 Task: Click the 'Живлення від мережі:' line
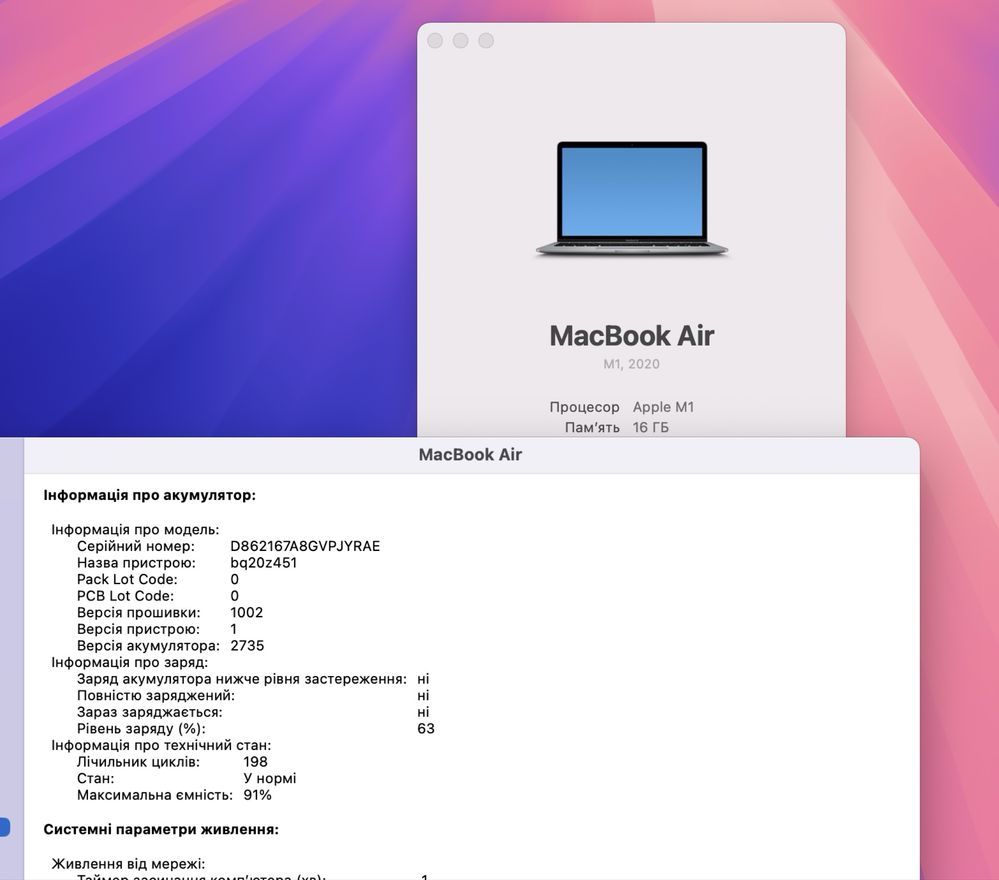[128, 863]
